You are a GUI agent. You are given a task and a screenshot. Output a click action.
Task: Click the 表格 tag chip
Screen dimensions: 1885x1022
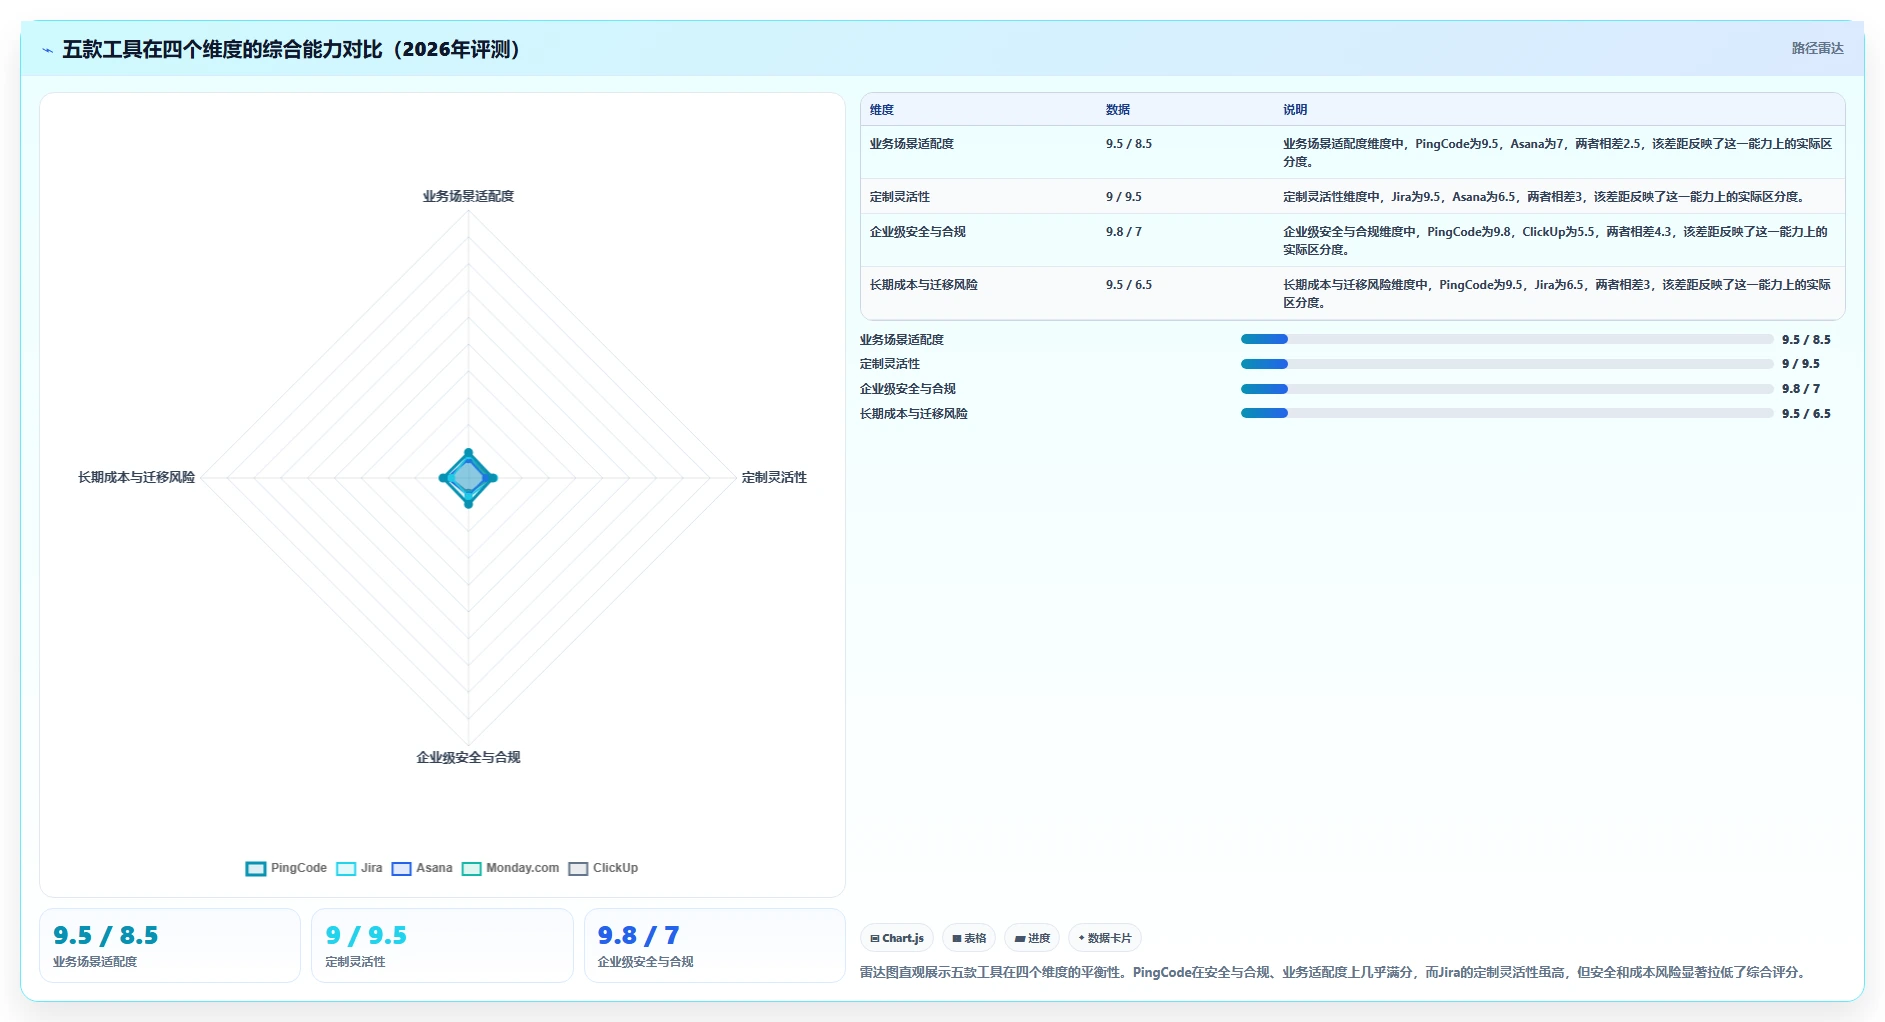[969, 938]
